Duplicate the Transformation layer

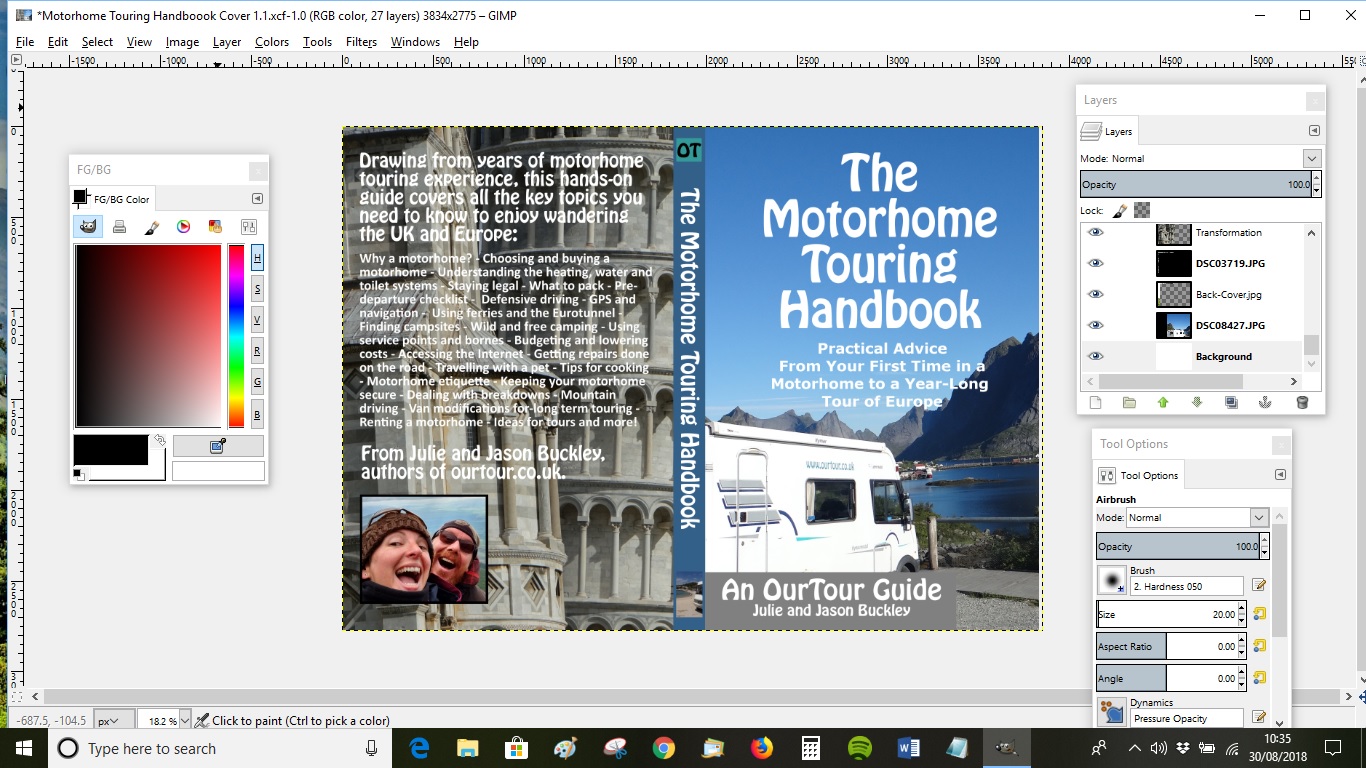pyautogui.click(x=1231, y=402)
